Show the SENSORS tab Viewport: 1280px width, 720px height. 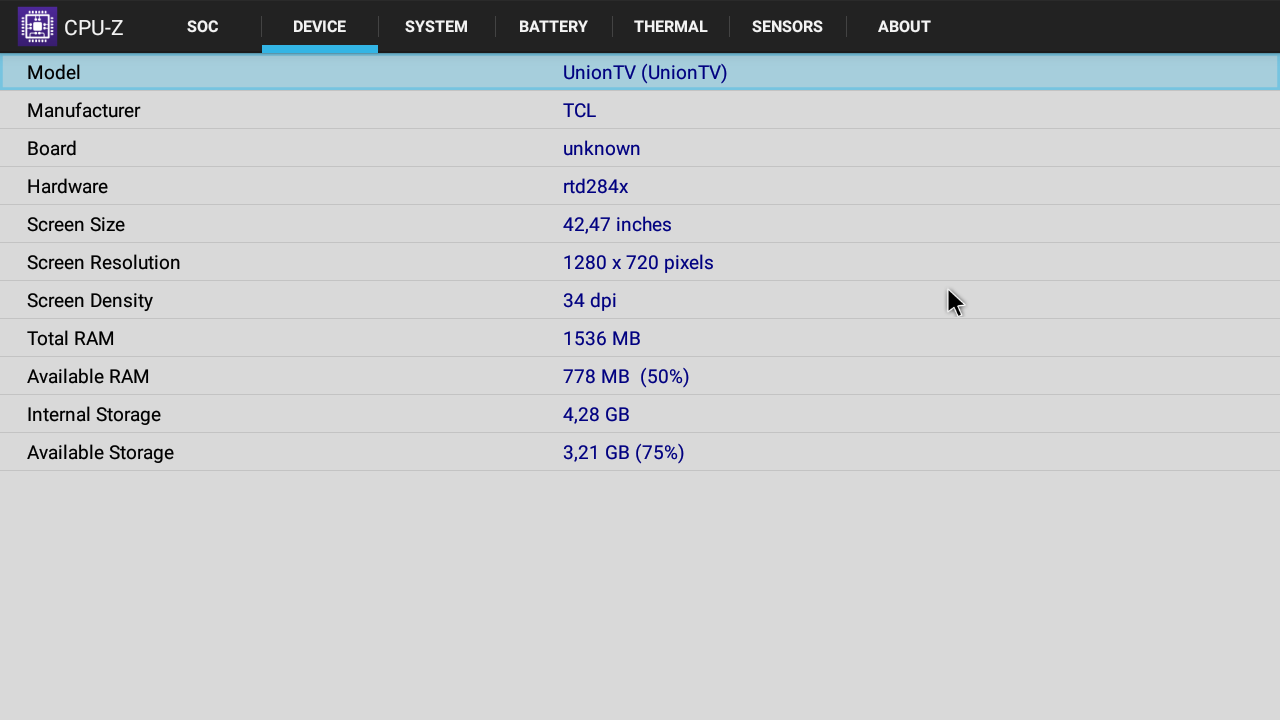tap(787, 27)
